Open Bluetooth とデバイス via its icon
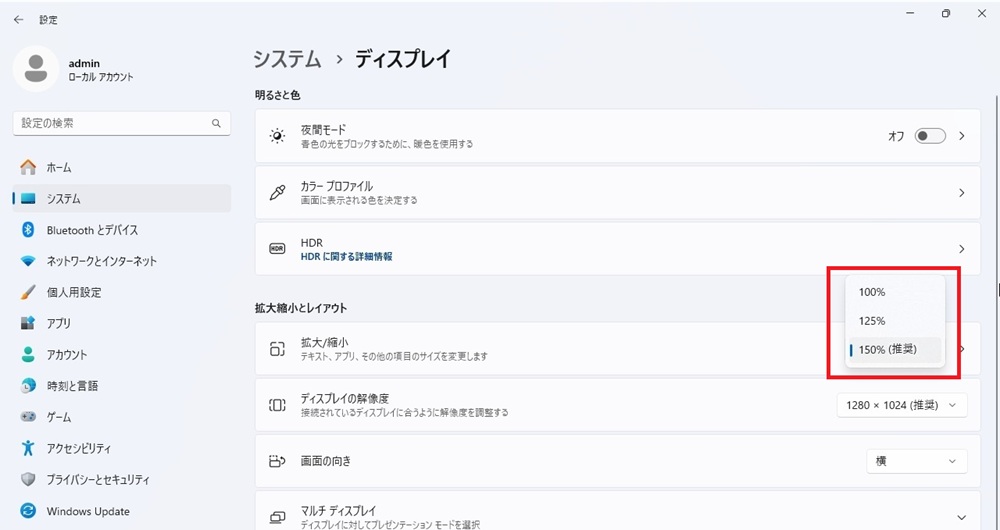This screenshot has width=1000, height=530. [x=28, y=230]
